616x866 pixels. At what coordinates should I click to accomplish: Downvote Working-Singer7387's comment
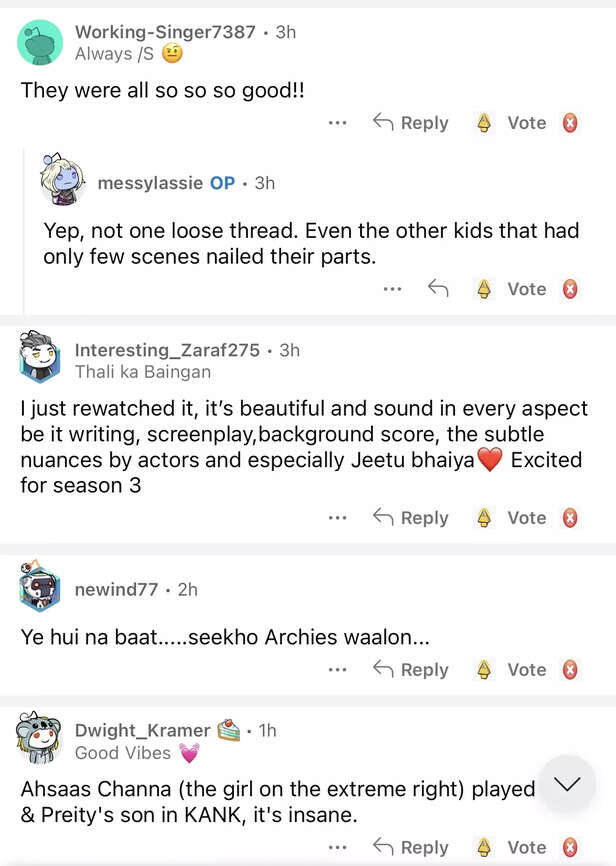[570, 123]
